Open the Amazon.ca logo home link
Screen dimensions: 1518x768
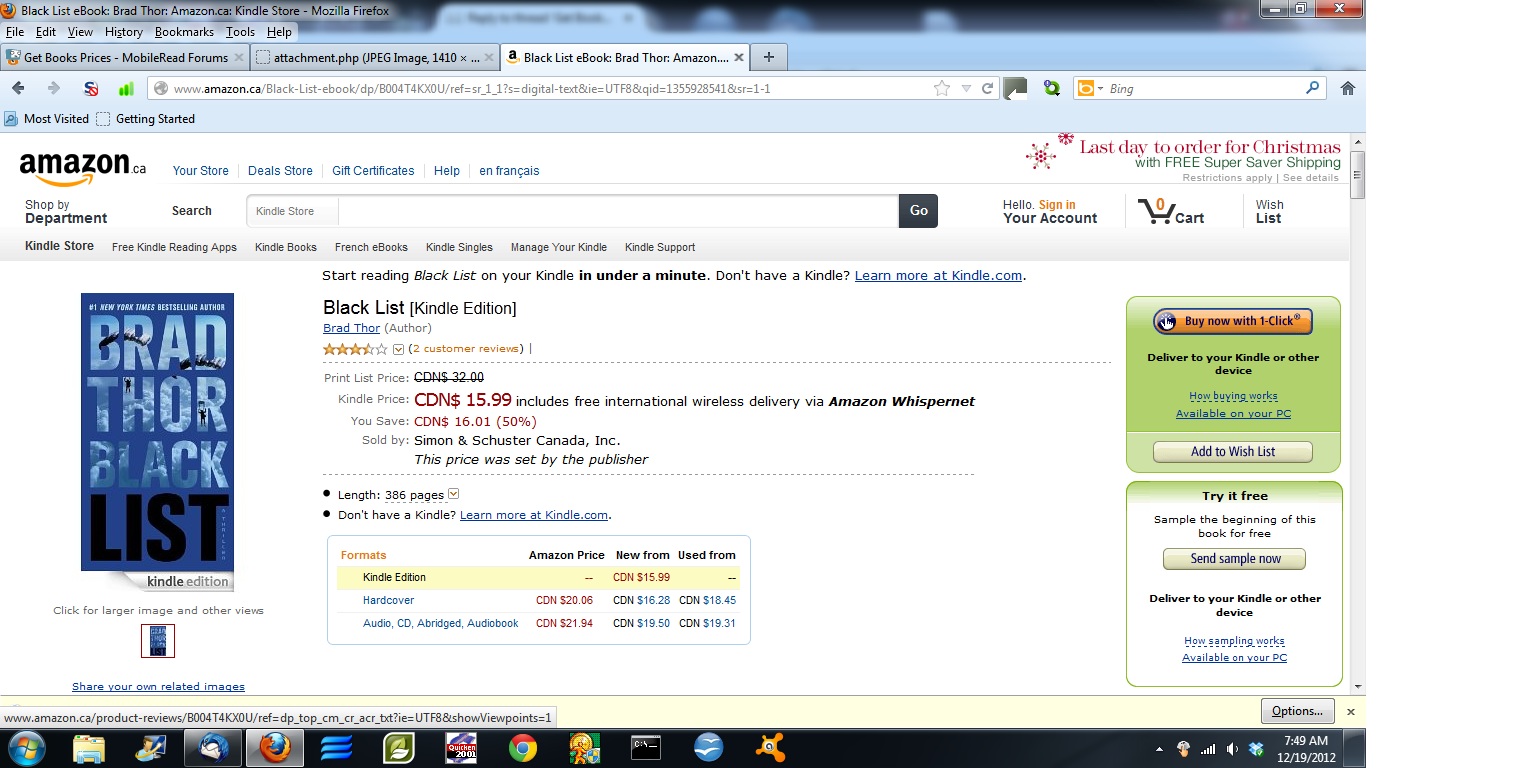coord(82,168)
